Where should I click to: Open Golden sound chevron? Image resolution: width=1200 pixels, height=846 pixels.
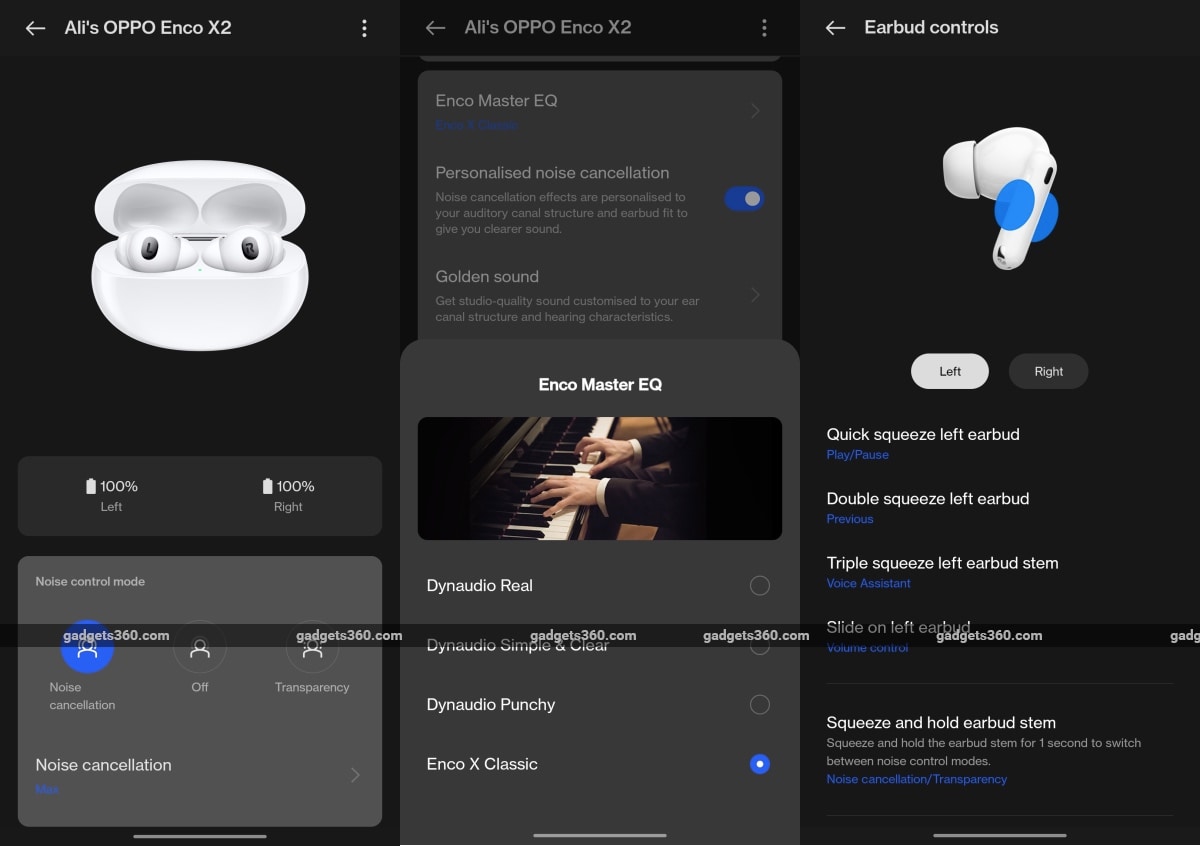pyautogui.click(x=755, y=295)
